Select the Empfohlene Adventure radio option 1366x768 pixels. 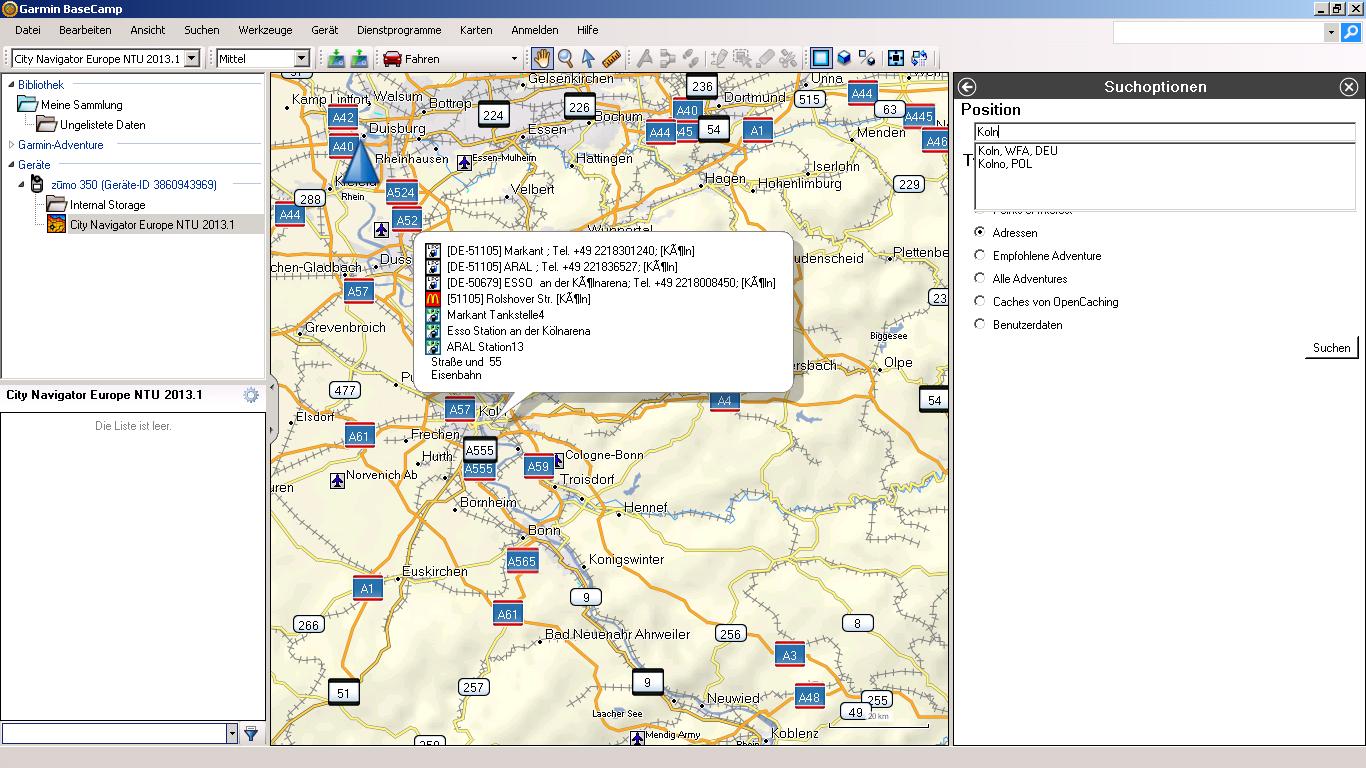coord(980,256)
